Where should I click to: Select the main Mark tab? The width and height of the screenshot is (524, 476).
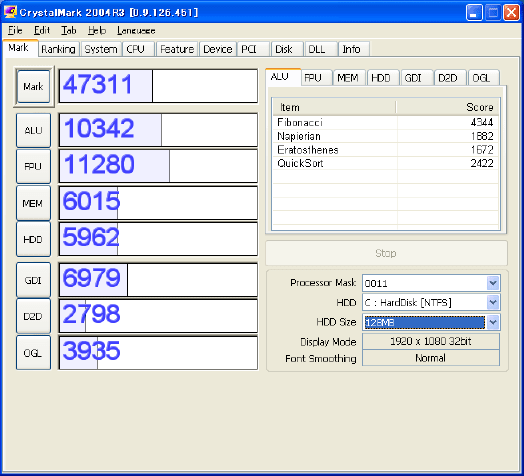click(x=20, y=48)
